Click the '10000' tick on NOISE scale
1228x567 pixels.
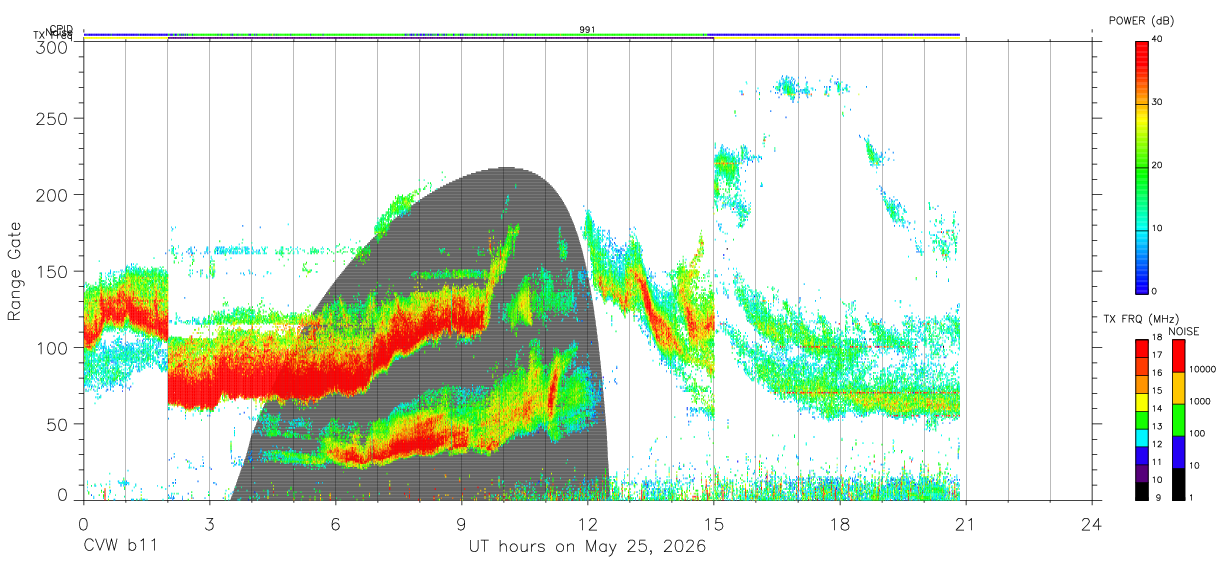1204,369
